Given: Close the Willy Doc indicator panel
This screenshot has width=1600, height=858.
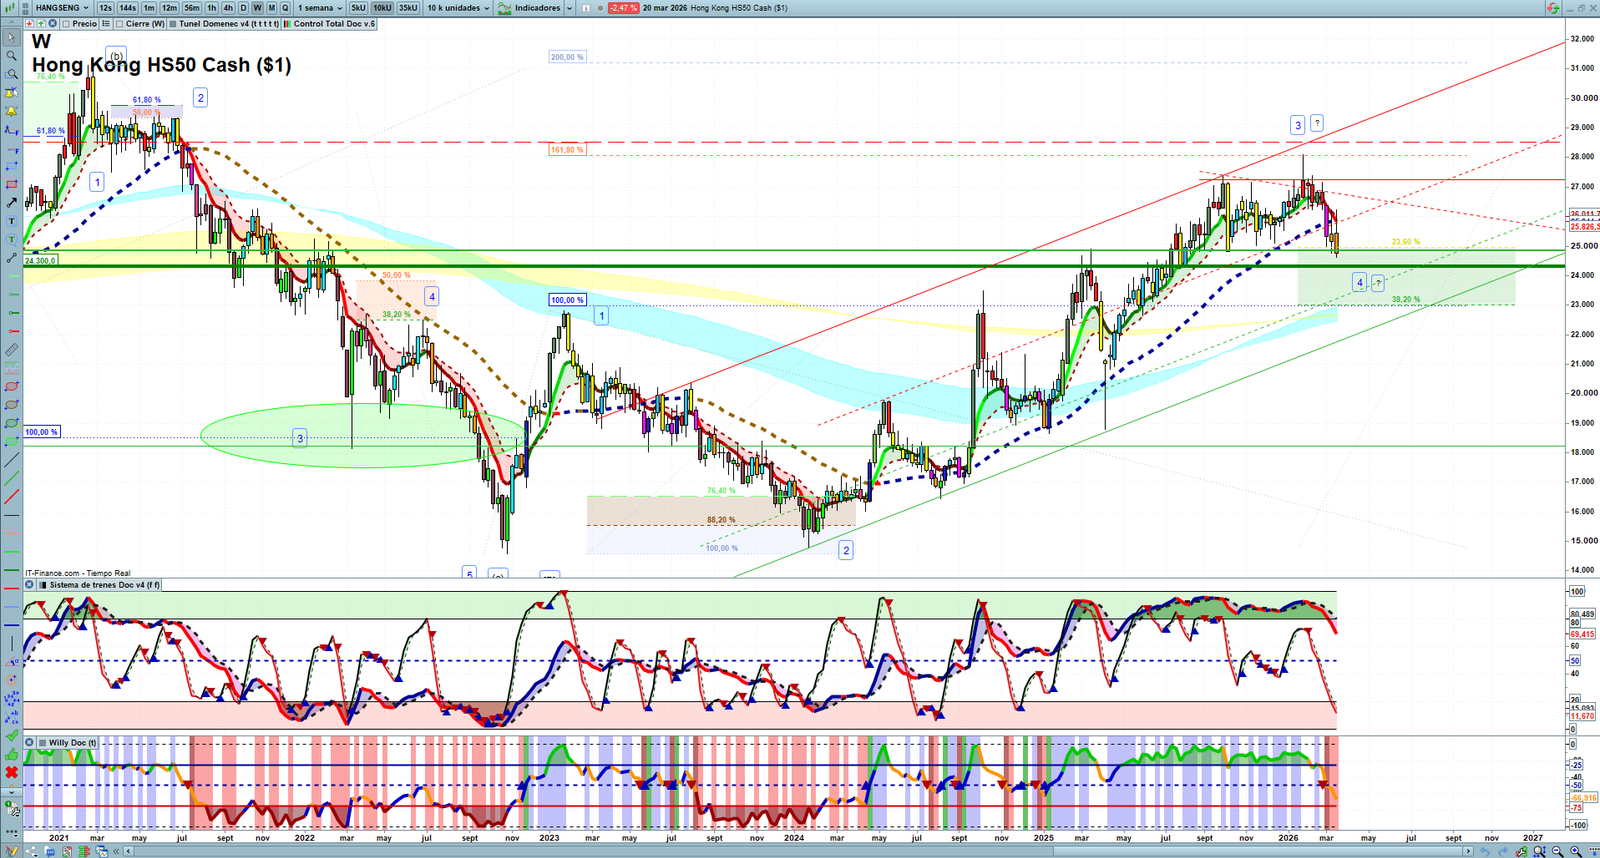Looking at the screenshot, I should coord(29,743).
